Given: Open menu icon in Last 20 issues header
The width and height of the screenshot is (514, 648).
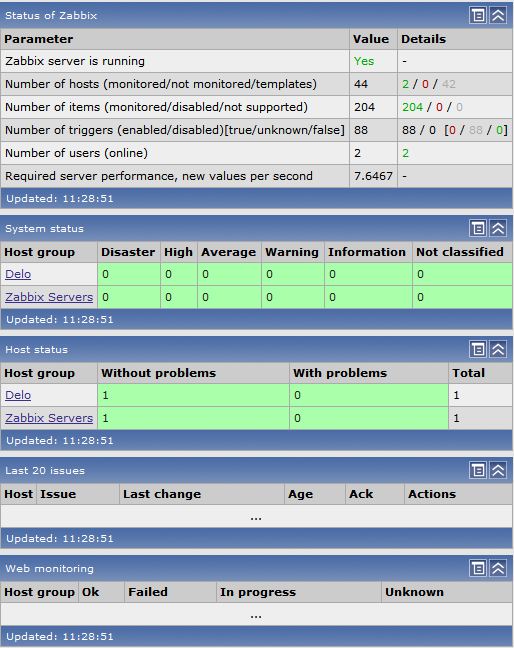Looking at the screenshot, I should (x=478, y=470).
